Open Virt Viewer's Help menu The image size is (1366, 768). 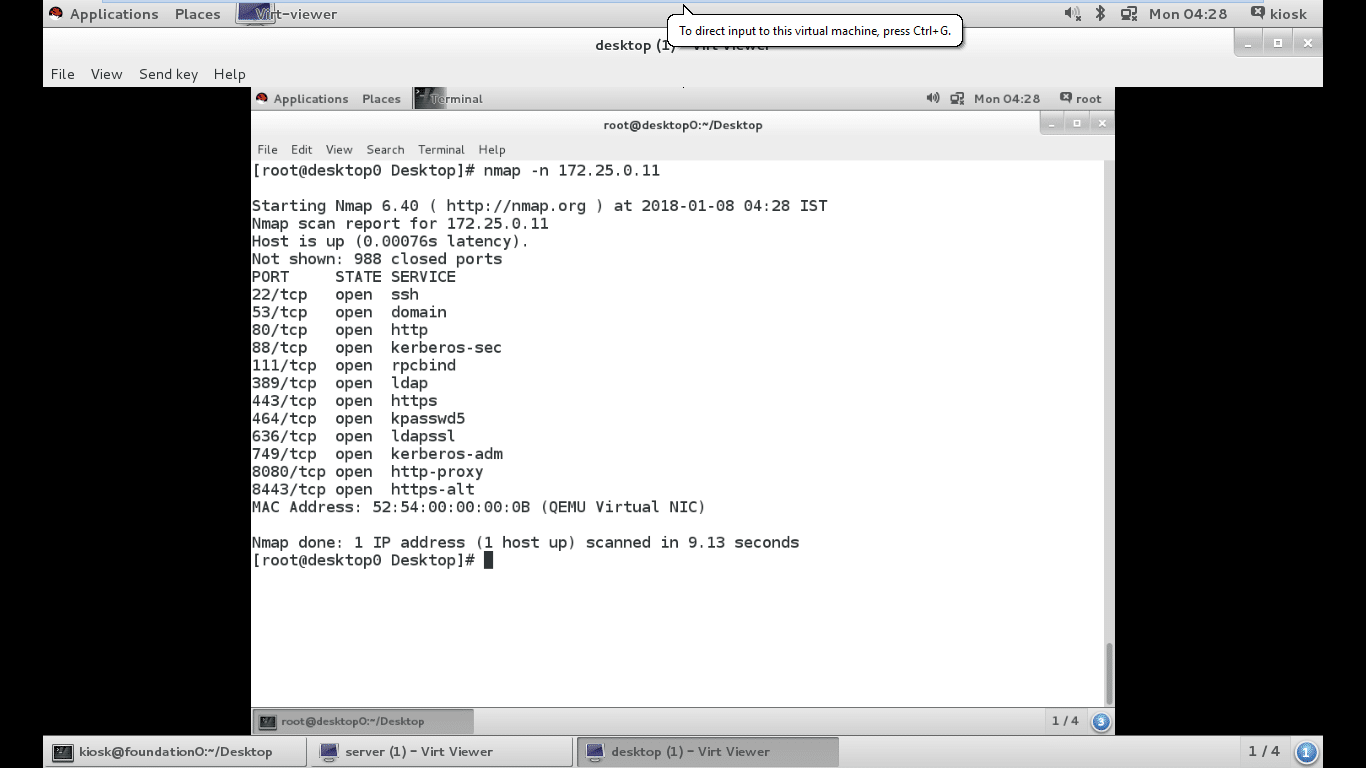[229, 74]
